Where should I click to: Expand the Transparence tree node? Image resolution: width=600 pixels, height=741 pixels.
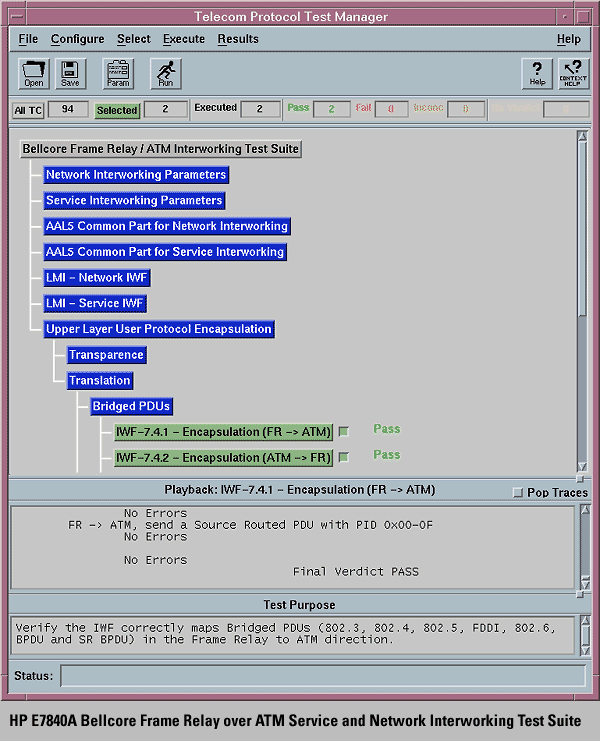[106, 355]
